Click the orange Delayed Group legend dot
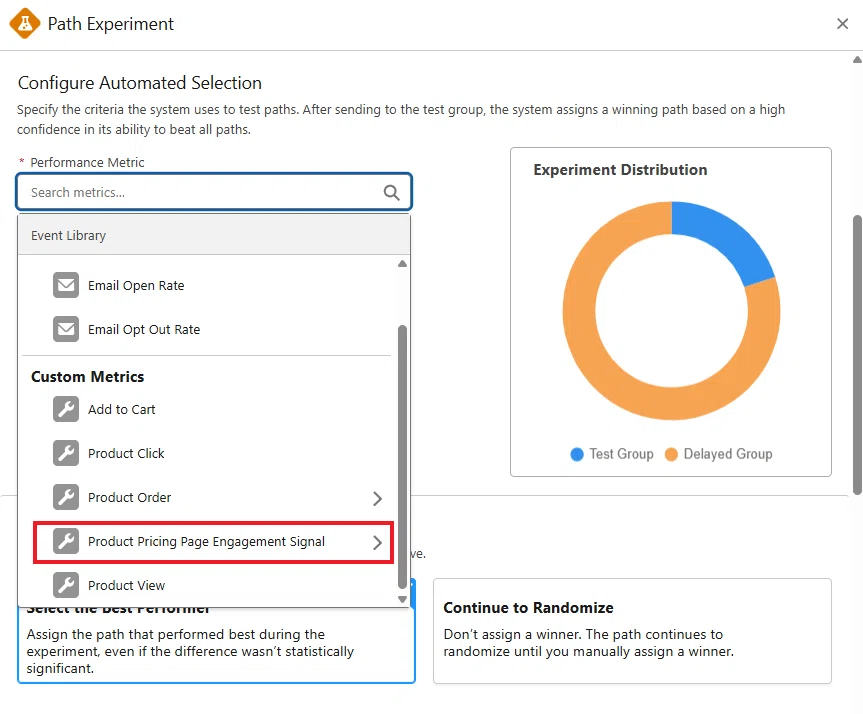 671,454
